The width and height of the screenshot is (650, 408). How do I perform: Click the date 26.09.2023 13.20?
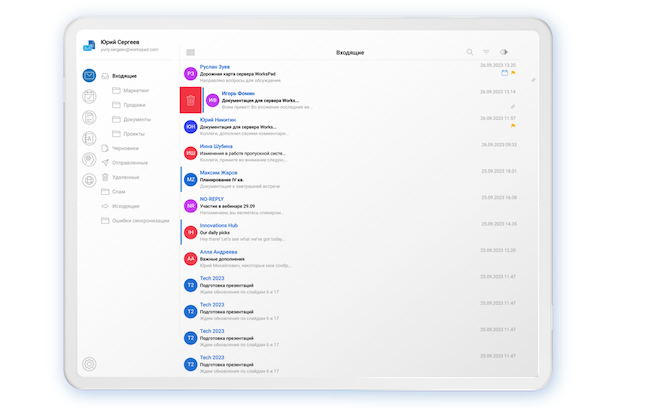pos(498,66)
